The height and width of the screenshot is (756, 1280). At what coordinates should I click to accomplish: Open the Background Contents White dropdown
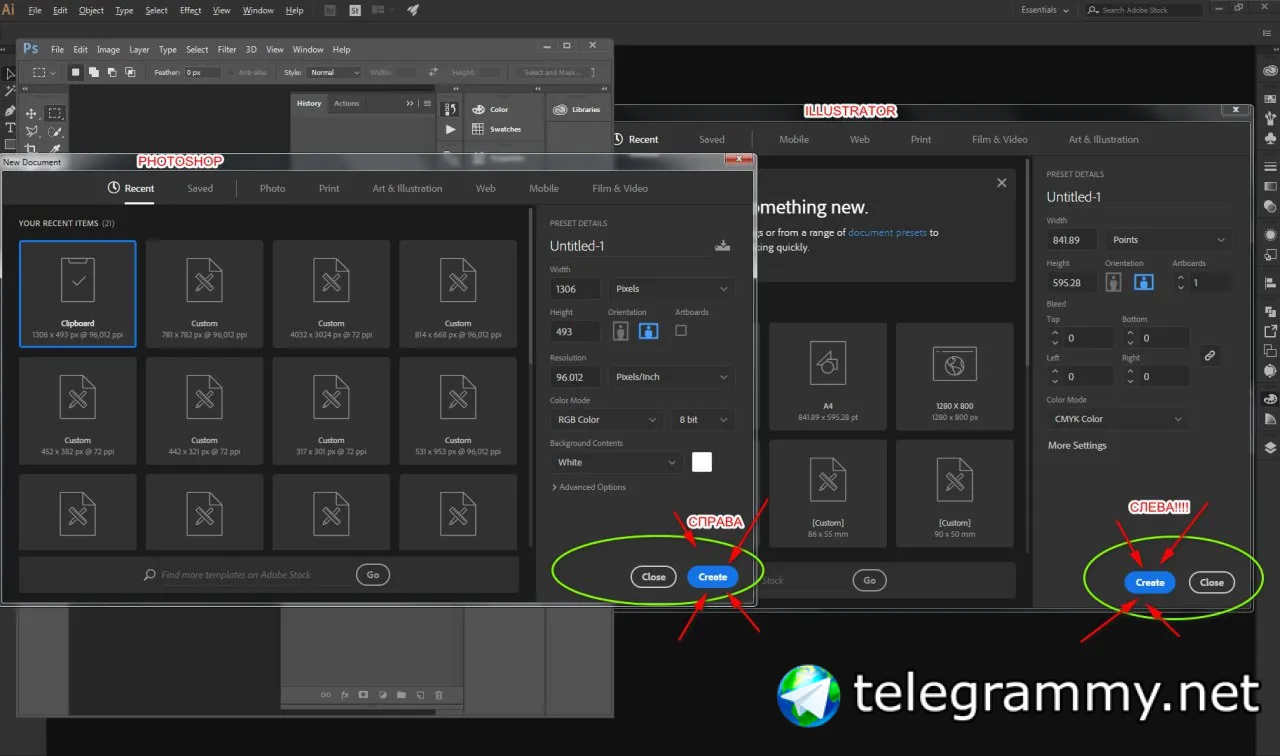coord(617,462)
